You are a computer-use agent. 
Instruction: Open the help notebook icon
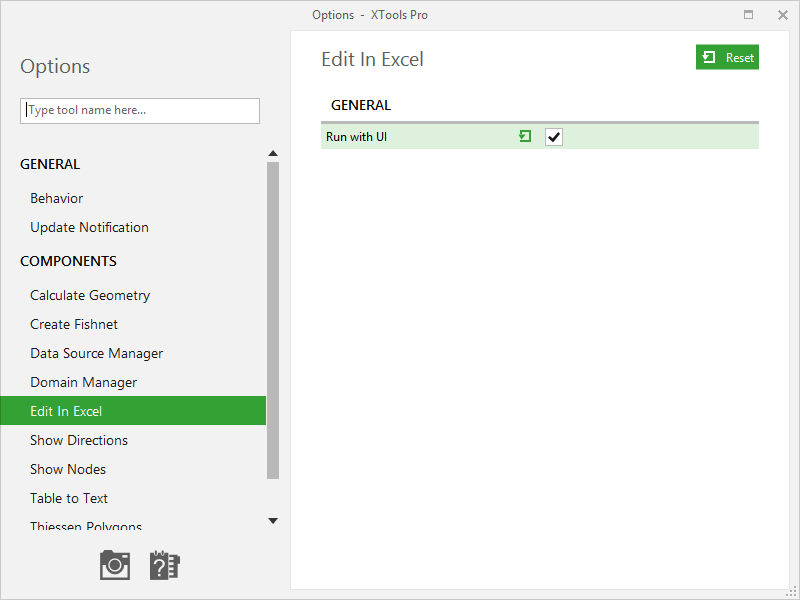click(164, 565)
